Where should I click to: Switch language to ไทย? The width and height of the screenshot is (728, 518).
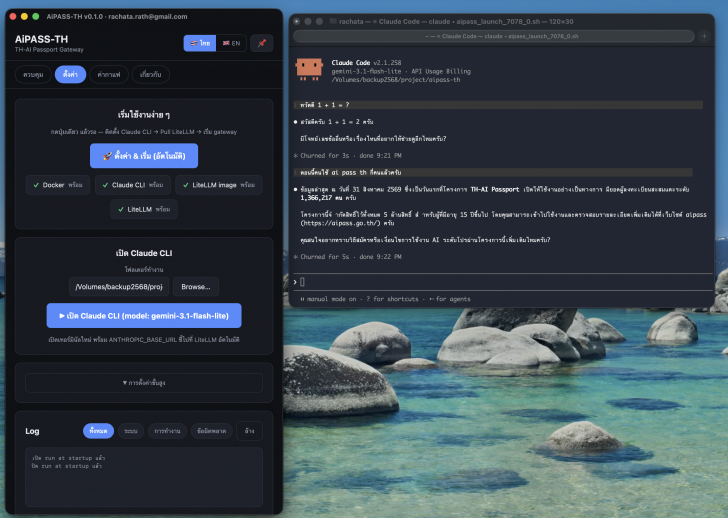[200, 43]
